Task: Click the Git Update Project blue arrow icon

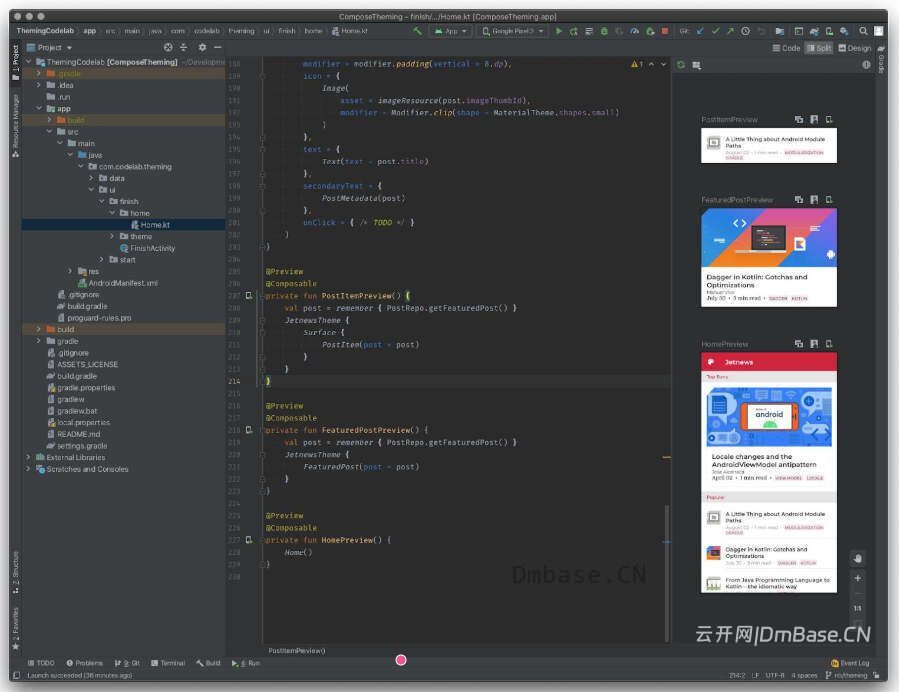Action: [x=699, y=31]
